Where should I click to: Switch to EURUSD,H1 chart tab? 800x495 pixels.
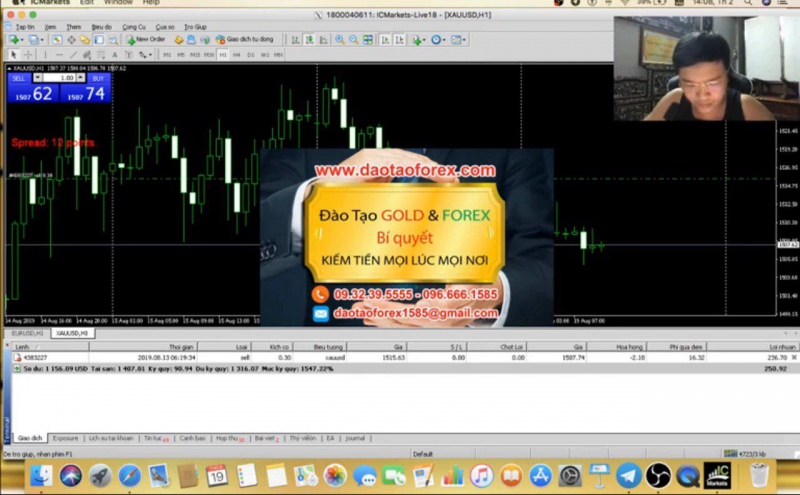[28, 333]
